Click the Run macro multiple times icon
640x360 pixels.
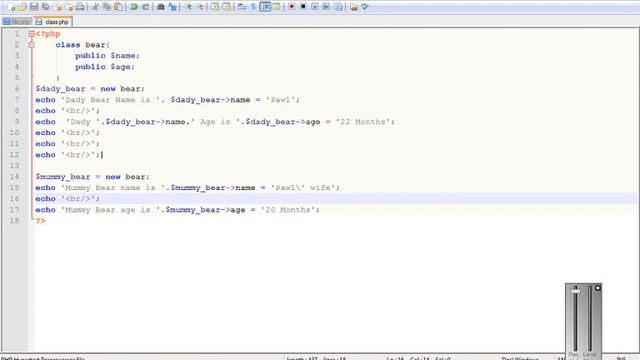327,7
